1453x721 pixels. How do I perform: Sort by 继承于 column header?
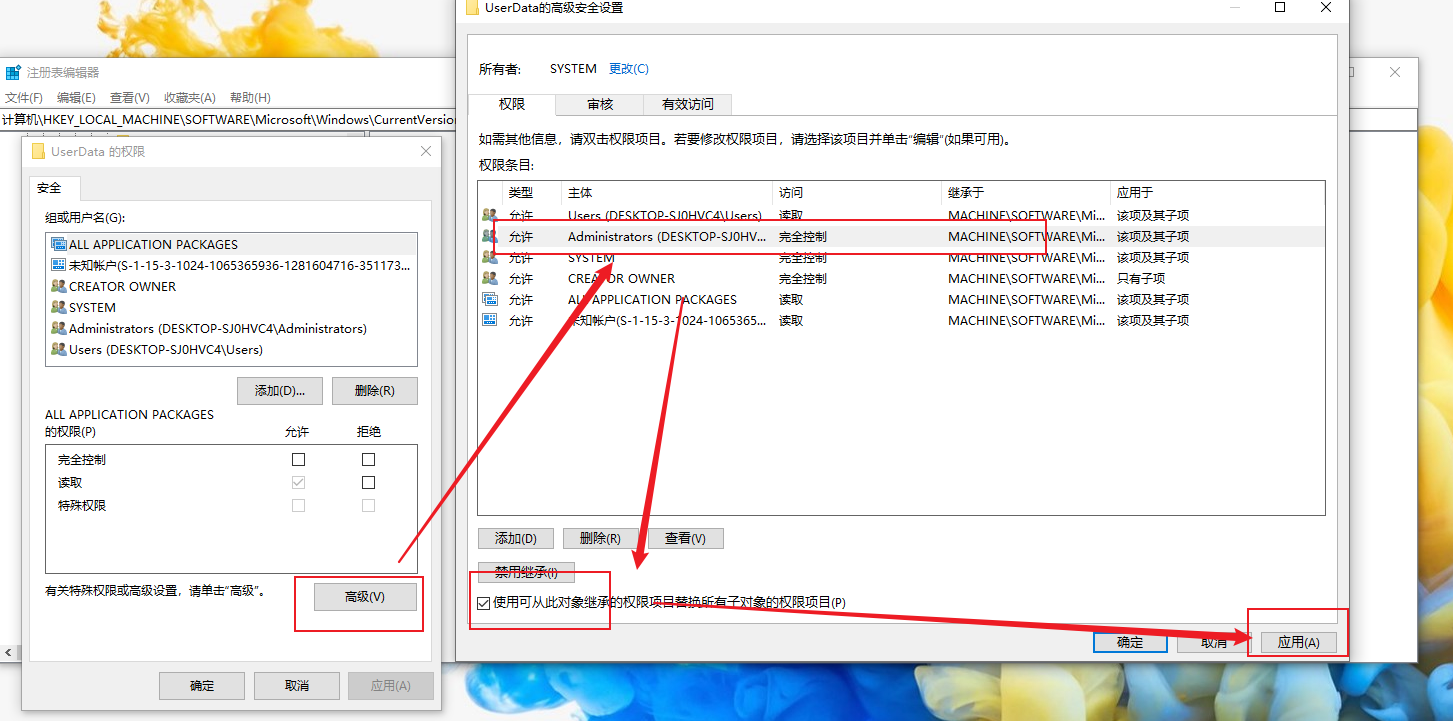coord(1026,193)
